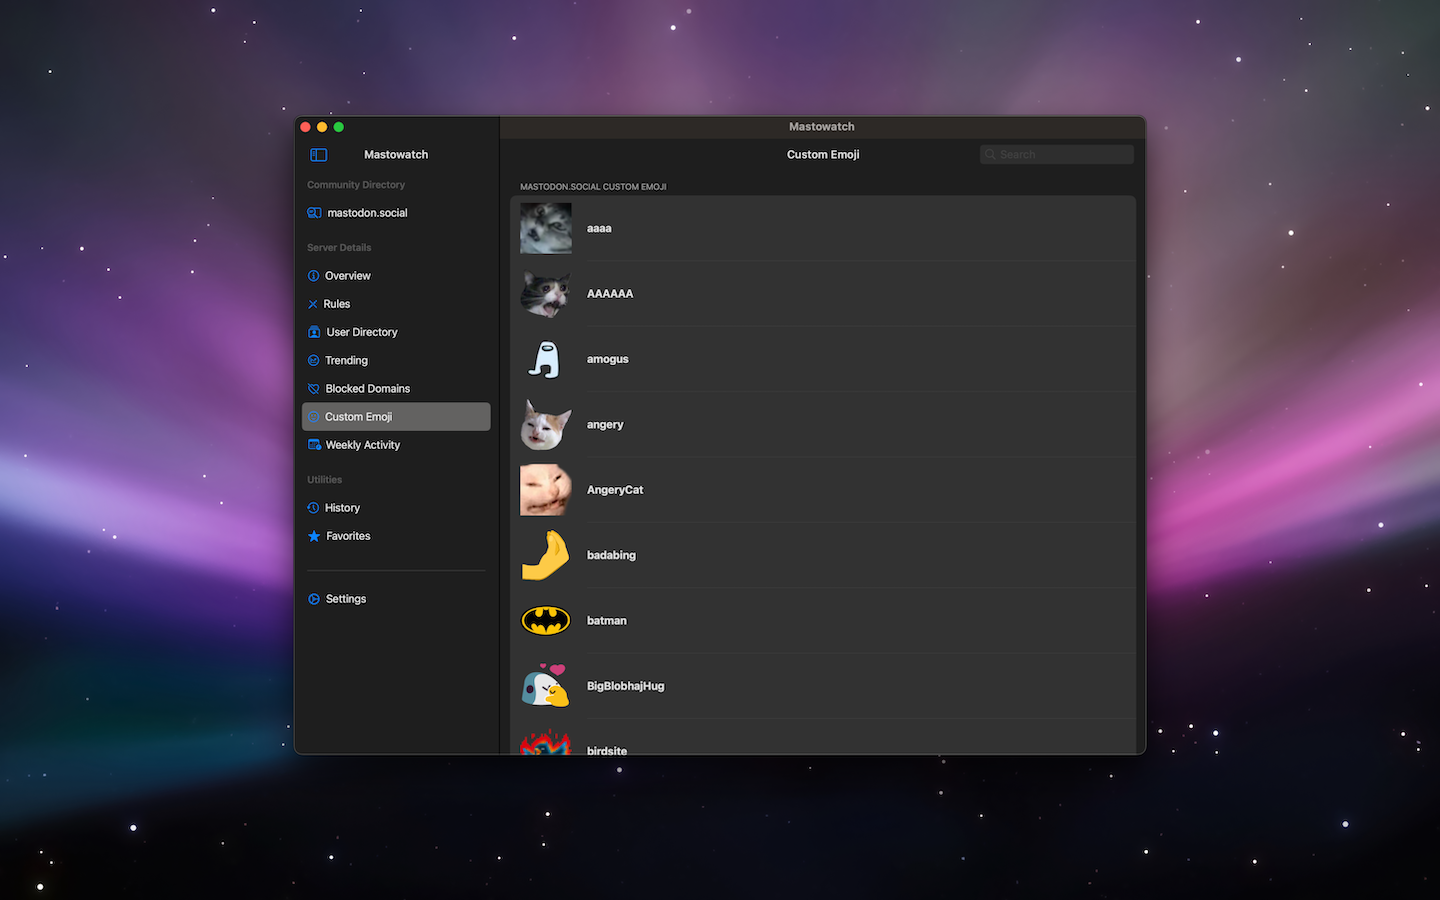Open the History utility

pos(396,508)
